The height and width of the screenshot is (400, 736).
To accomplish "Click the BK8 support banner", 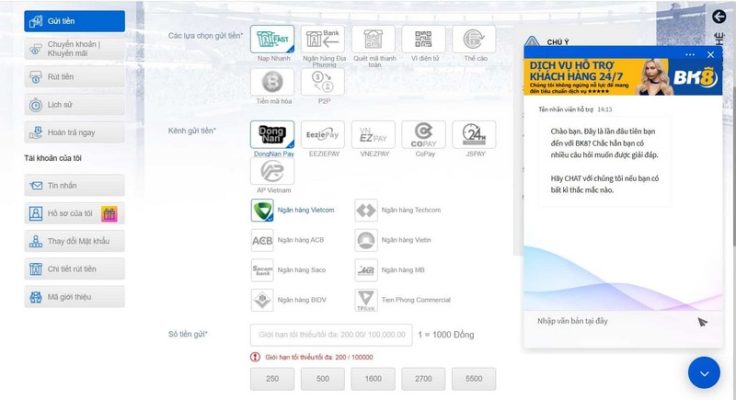I will pyautogui.click(x=623, y=77).
